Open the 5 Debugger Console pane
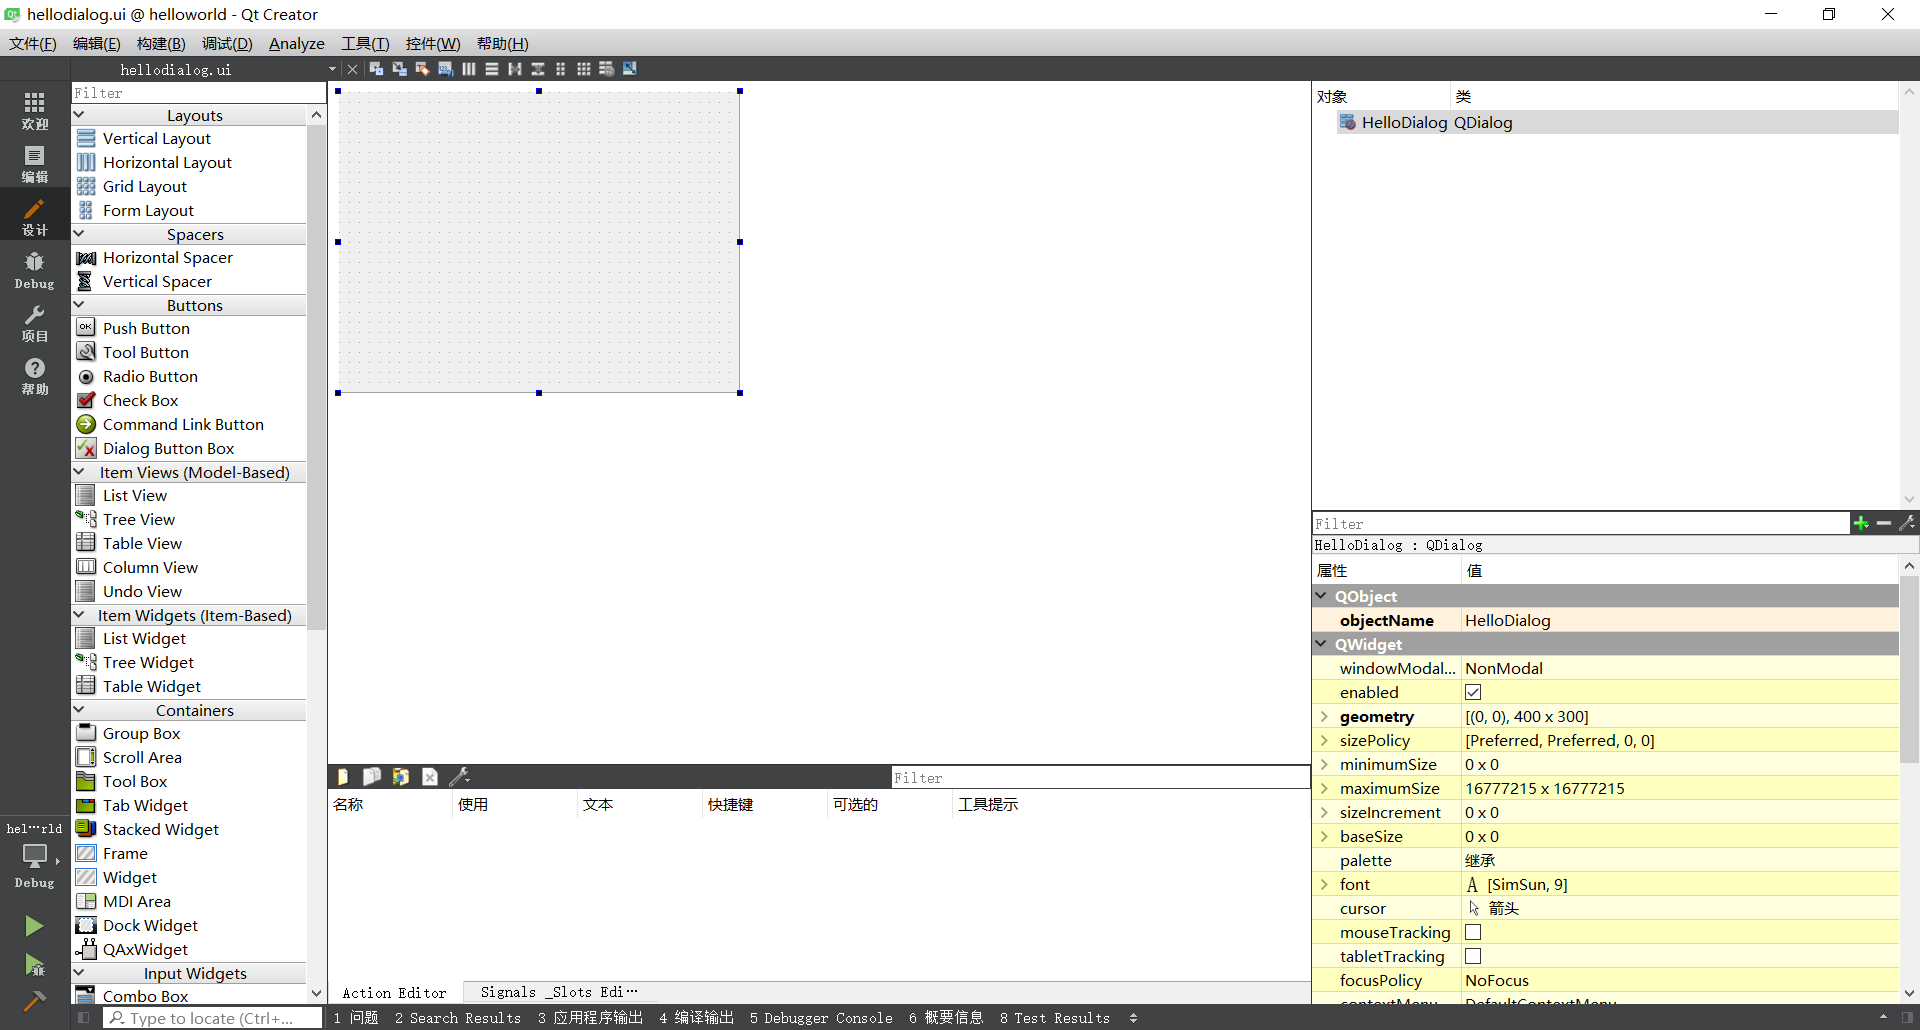The image size is (1920, 1030). click(x=821, y=1018)
